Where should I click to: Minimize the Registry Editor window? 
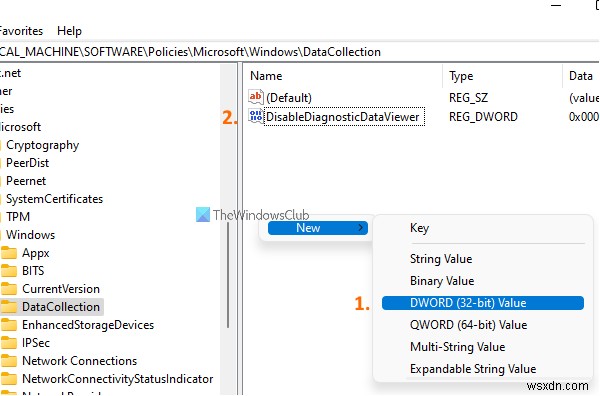[556, 5]
